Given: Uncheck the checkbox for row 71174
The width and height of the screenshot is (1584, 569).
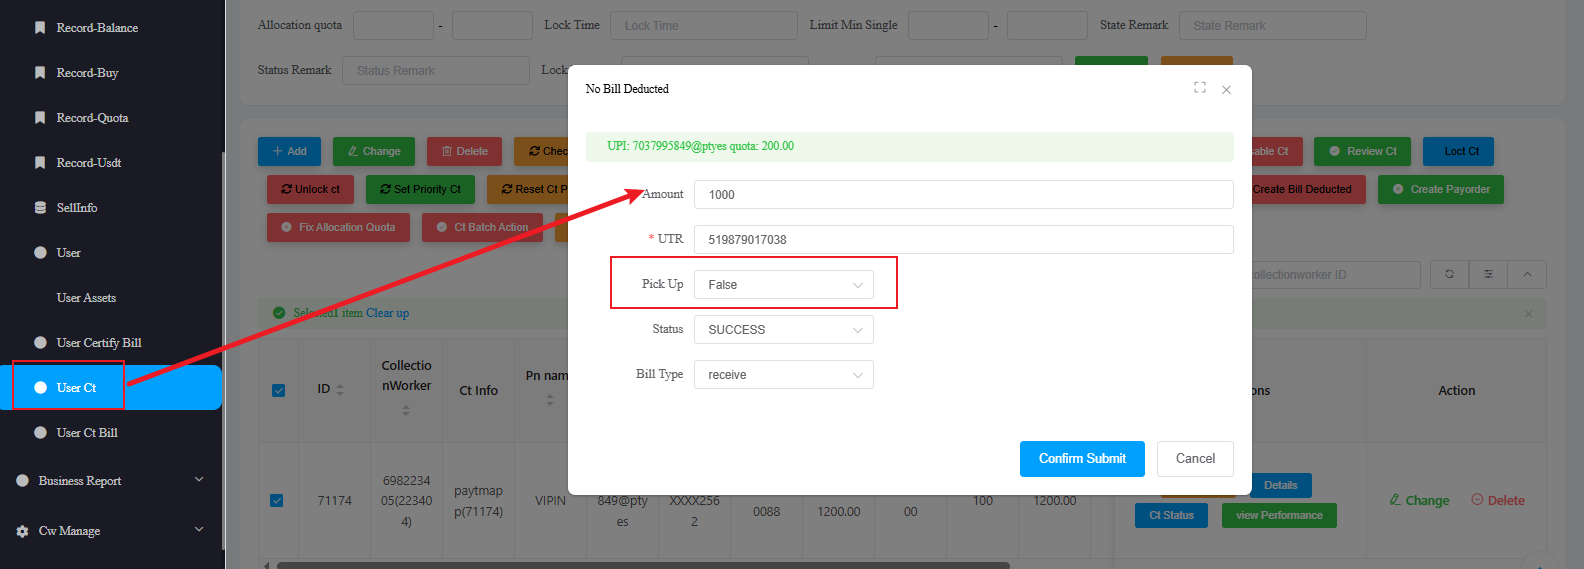Looking at the screenshot, I should pyautogui.click(x=277, y=500).
